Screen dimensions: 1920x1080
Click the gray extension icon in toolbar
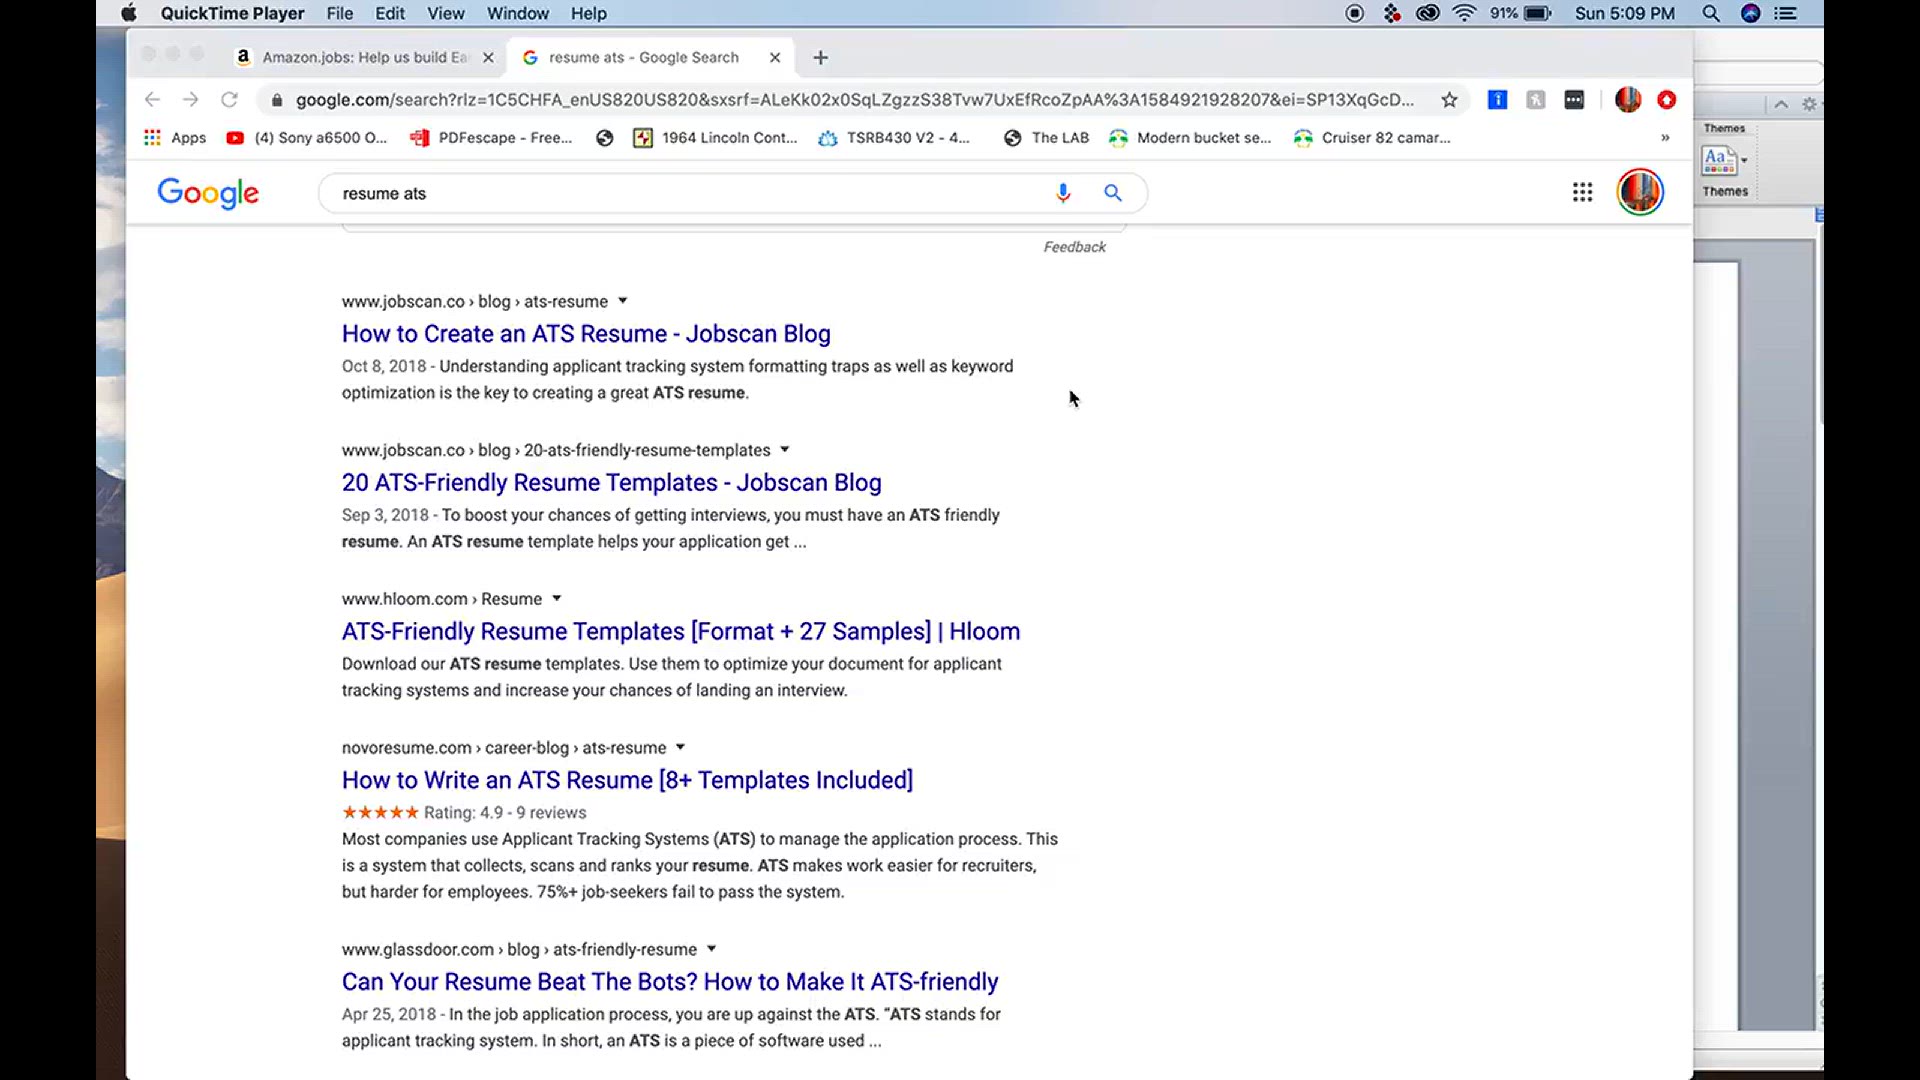pos(1536,100)
